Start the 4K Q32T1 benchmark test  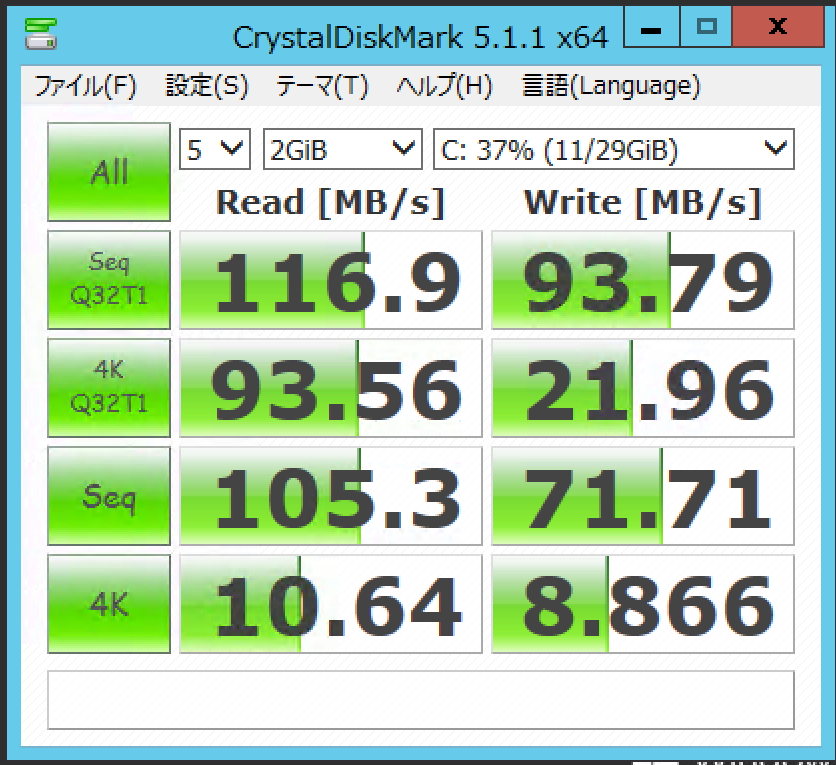(x=108, y=388)
